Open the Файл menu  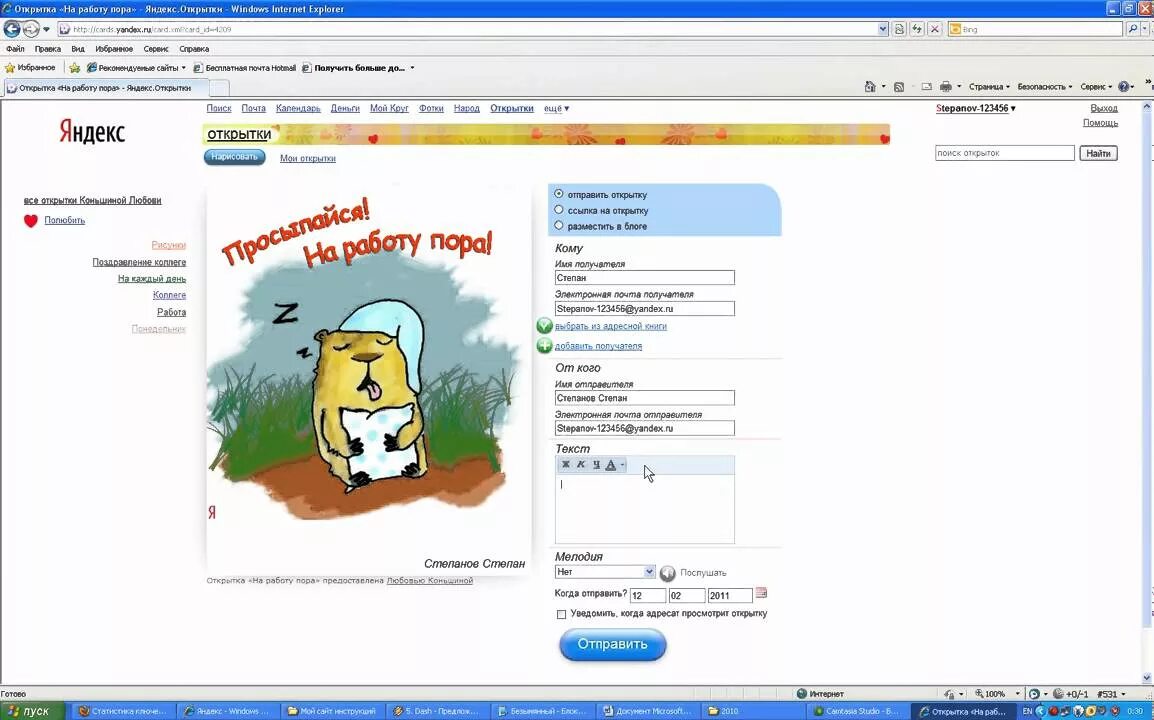coord(15,49)
